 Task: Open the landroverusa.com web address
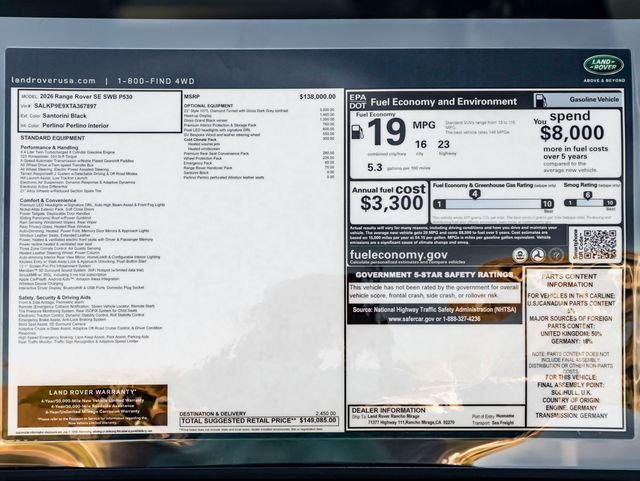(53, 80)
